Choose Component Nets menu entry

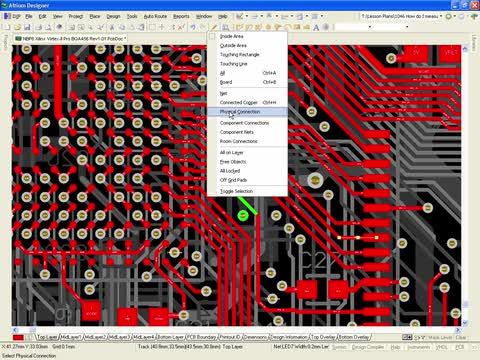point(247,132)
